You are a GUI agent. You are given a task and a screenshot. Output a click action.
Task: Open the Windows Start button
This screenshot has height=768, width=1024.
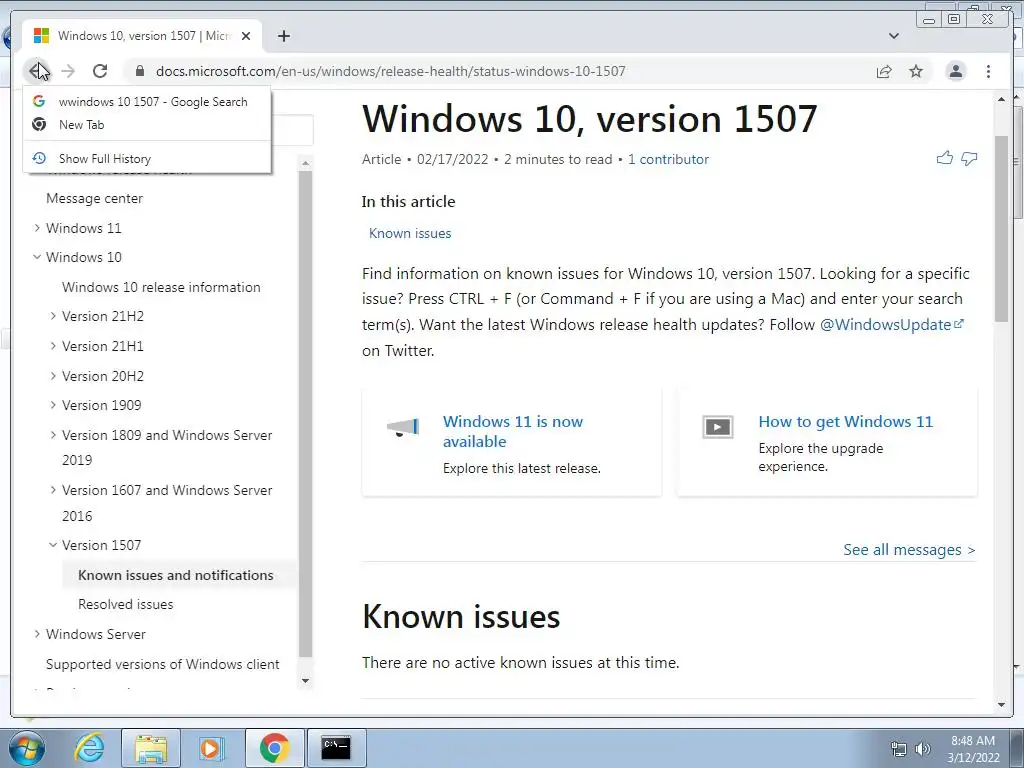(26, 748)
